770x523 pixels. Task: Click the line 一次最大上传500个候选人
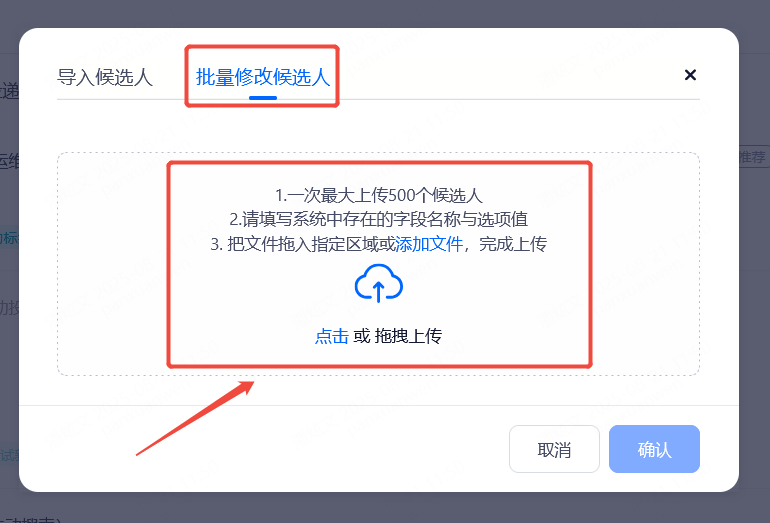coord(379,195)
